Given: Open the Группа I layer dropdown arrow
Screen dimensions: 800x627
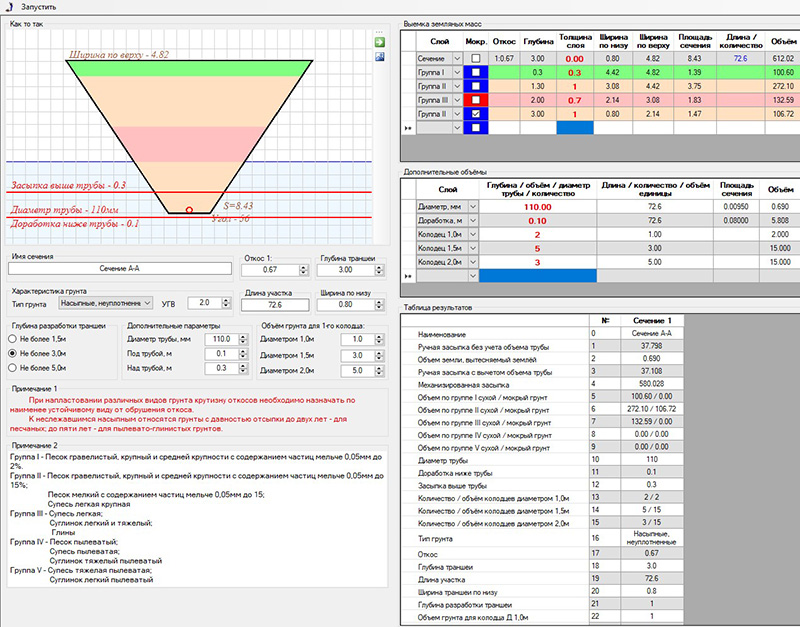Looking at the screenshot, I should point(457,72).
